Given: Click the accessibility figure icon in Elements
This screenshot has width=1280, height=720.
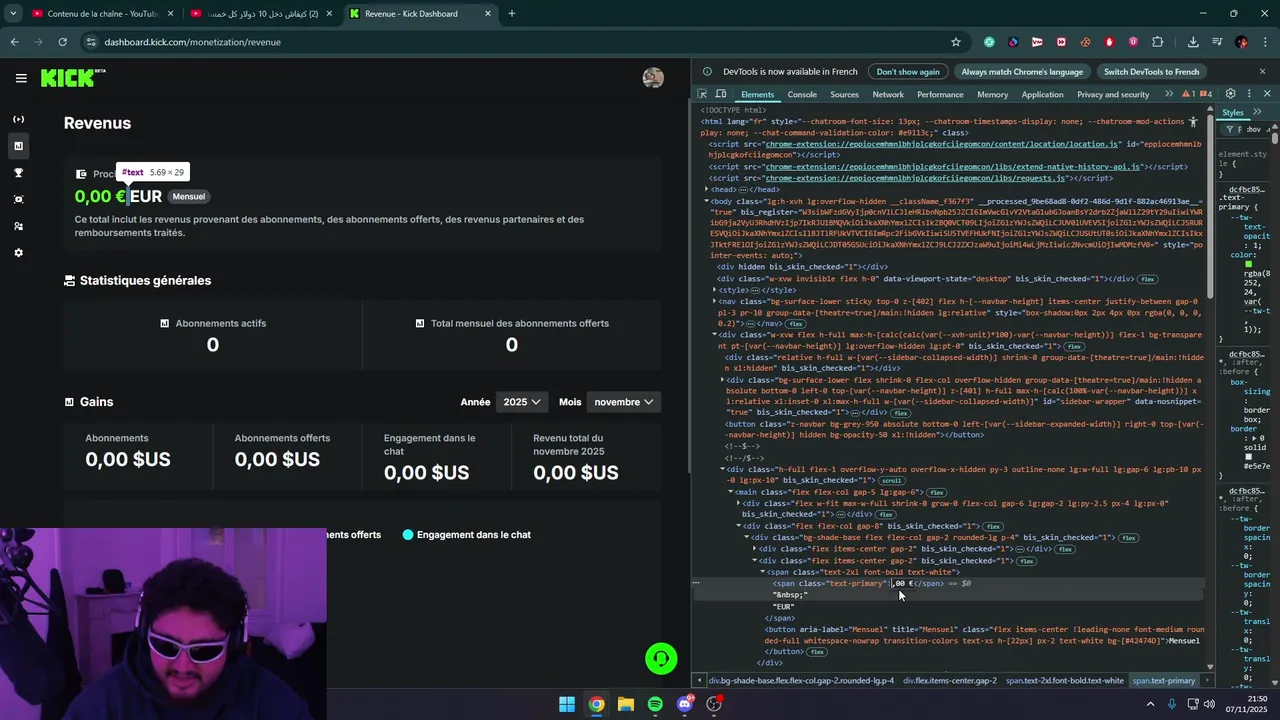Looking at the screenshot, I should [1193, 122].
